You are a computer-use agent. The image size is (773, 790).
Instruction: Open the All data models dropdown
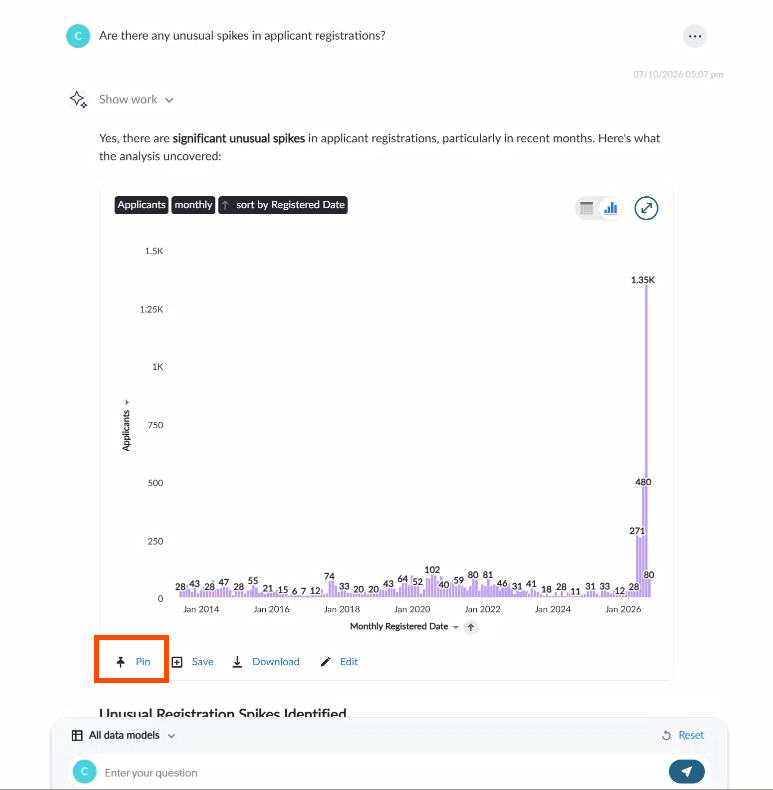pos(123,736)
